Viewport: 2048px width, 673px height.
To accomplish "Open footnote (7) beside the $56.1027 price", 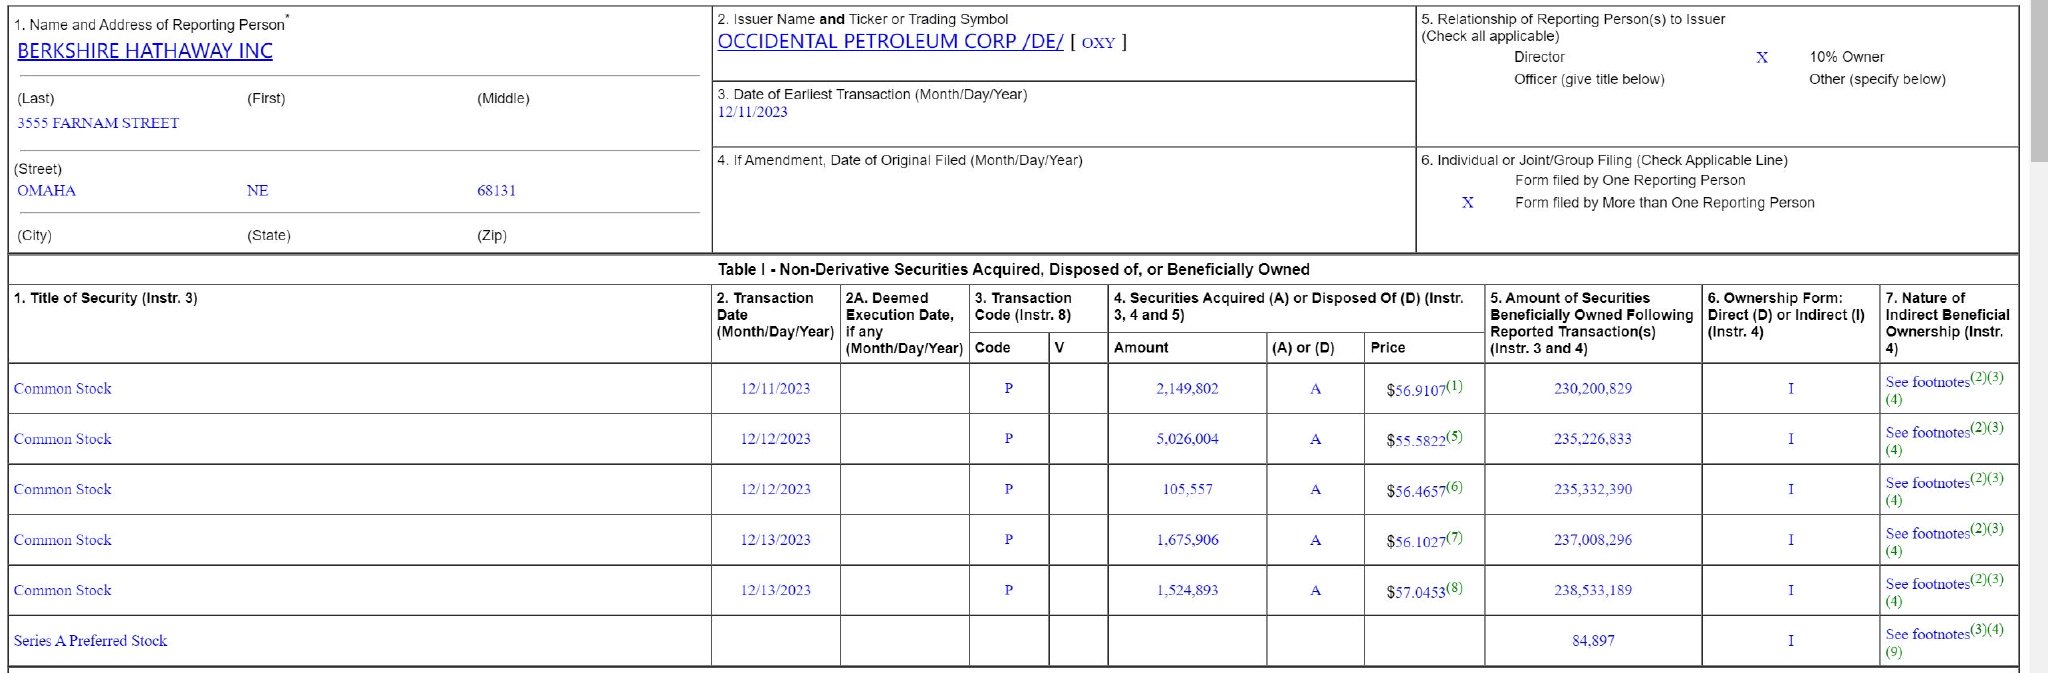I will [1455, 537].
